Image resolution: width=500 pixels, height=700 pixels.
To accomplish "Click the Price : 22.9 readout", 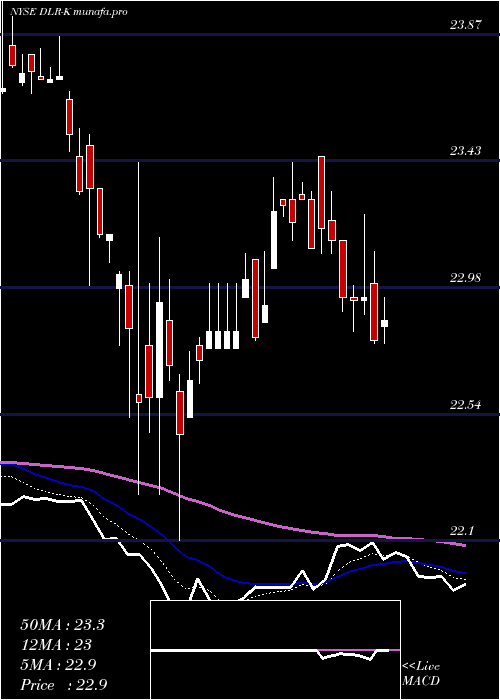I will (x=64, y=684).
